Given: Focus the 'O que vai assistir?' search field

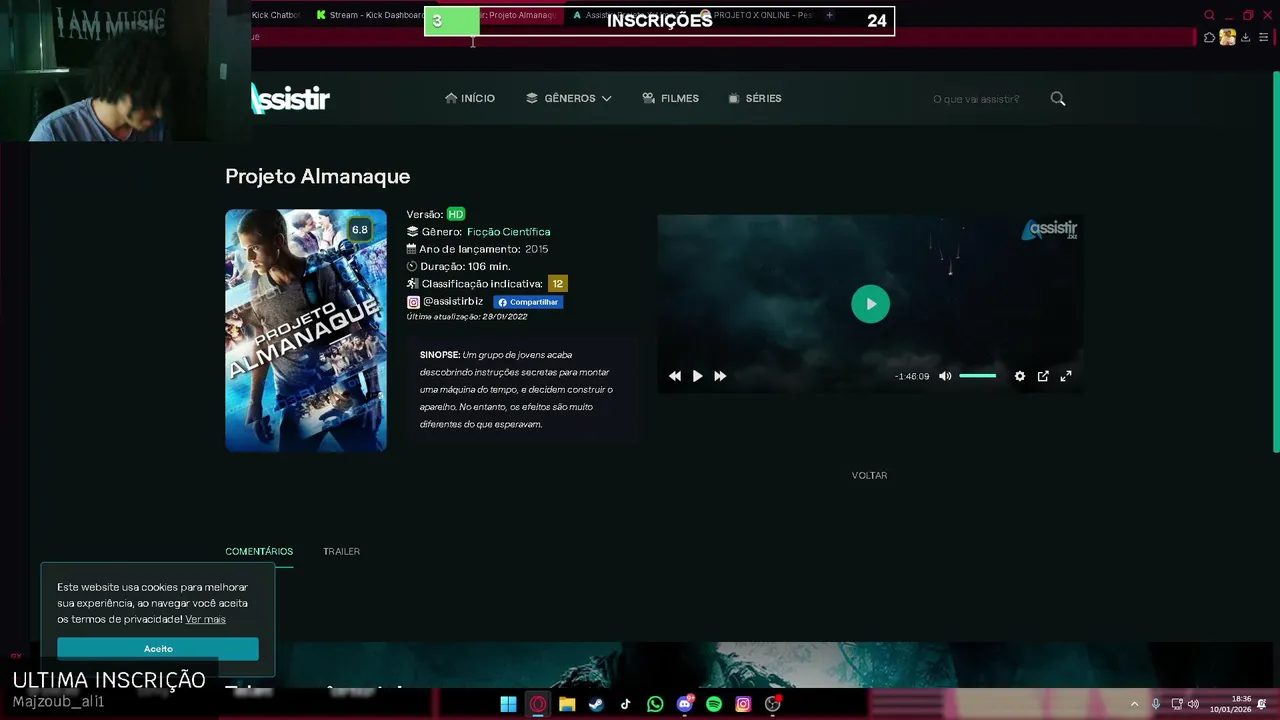Looking at the screenshot, I should (976, 99).
